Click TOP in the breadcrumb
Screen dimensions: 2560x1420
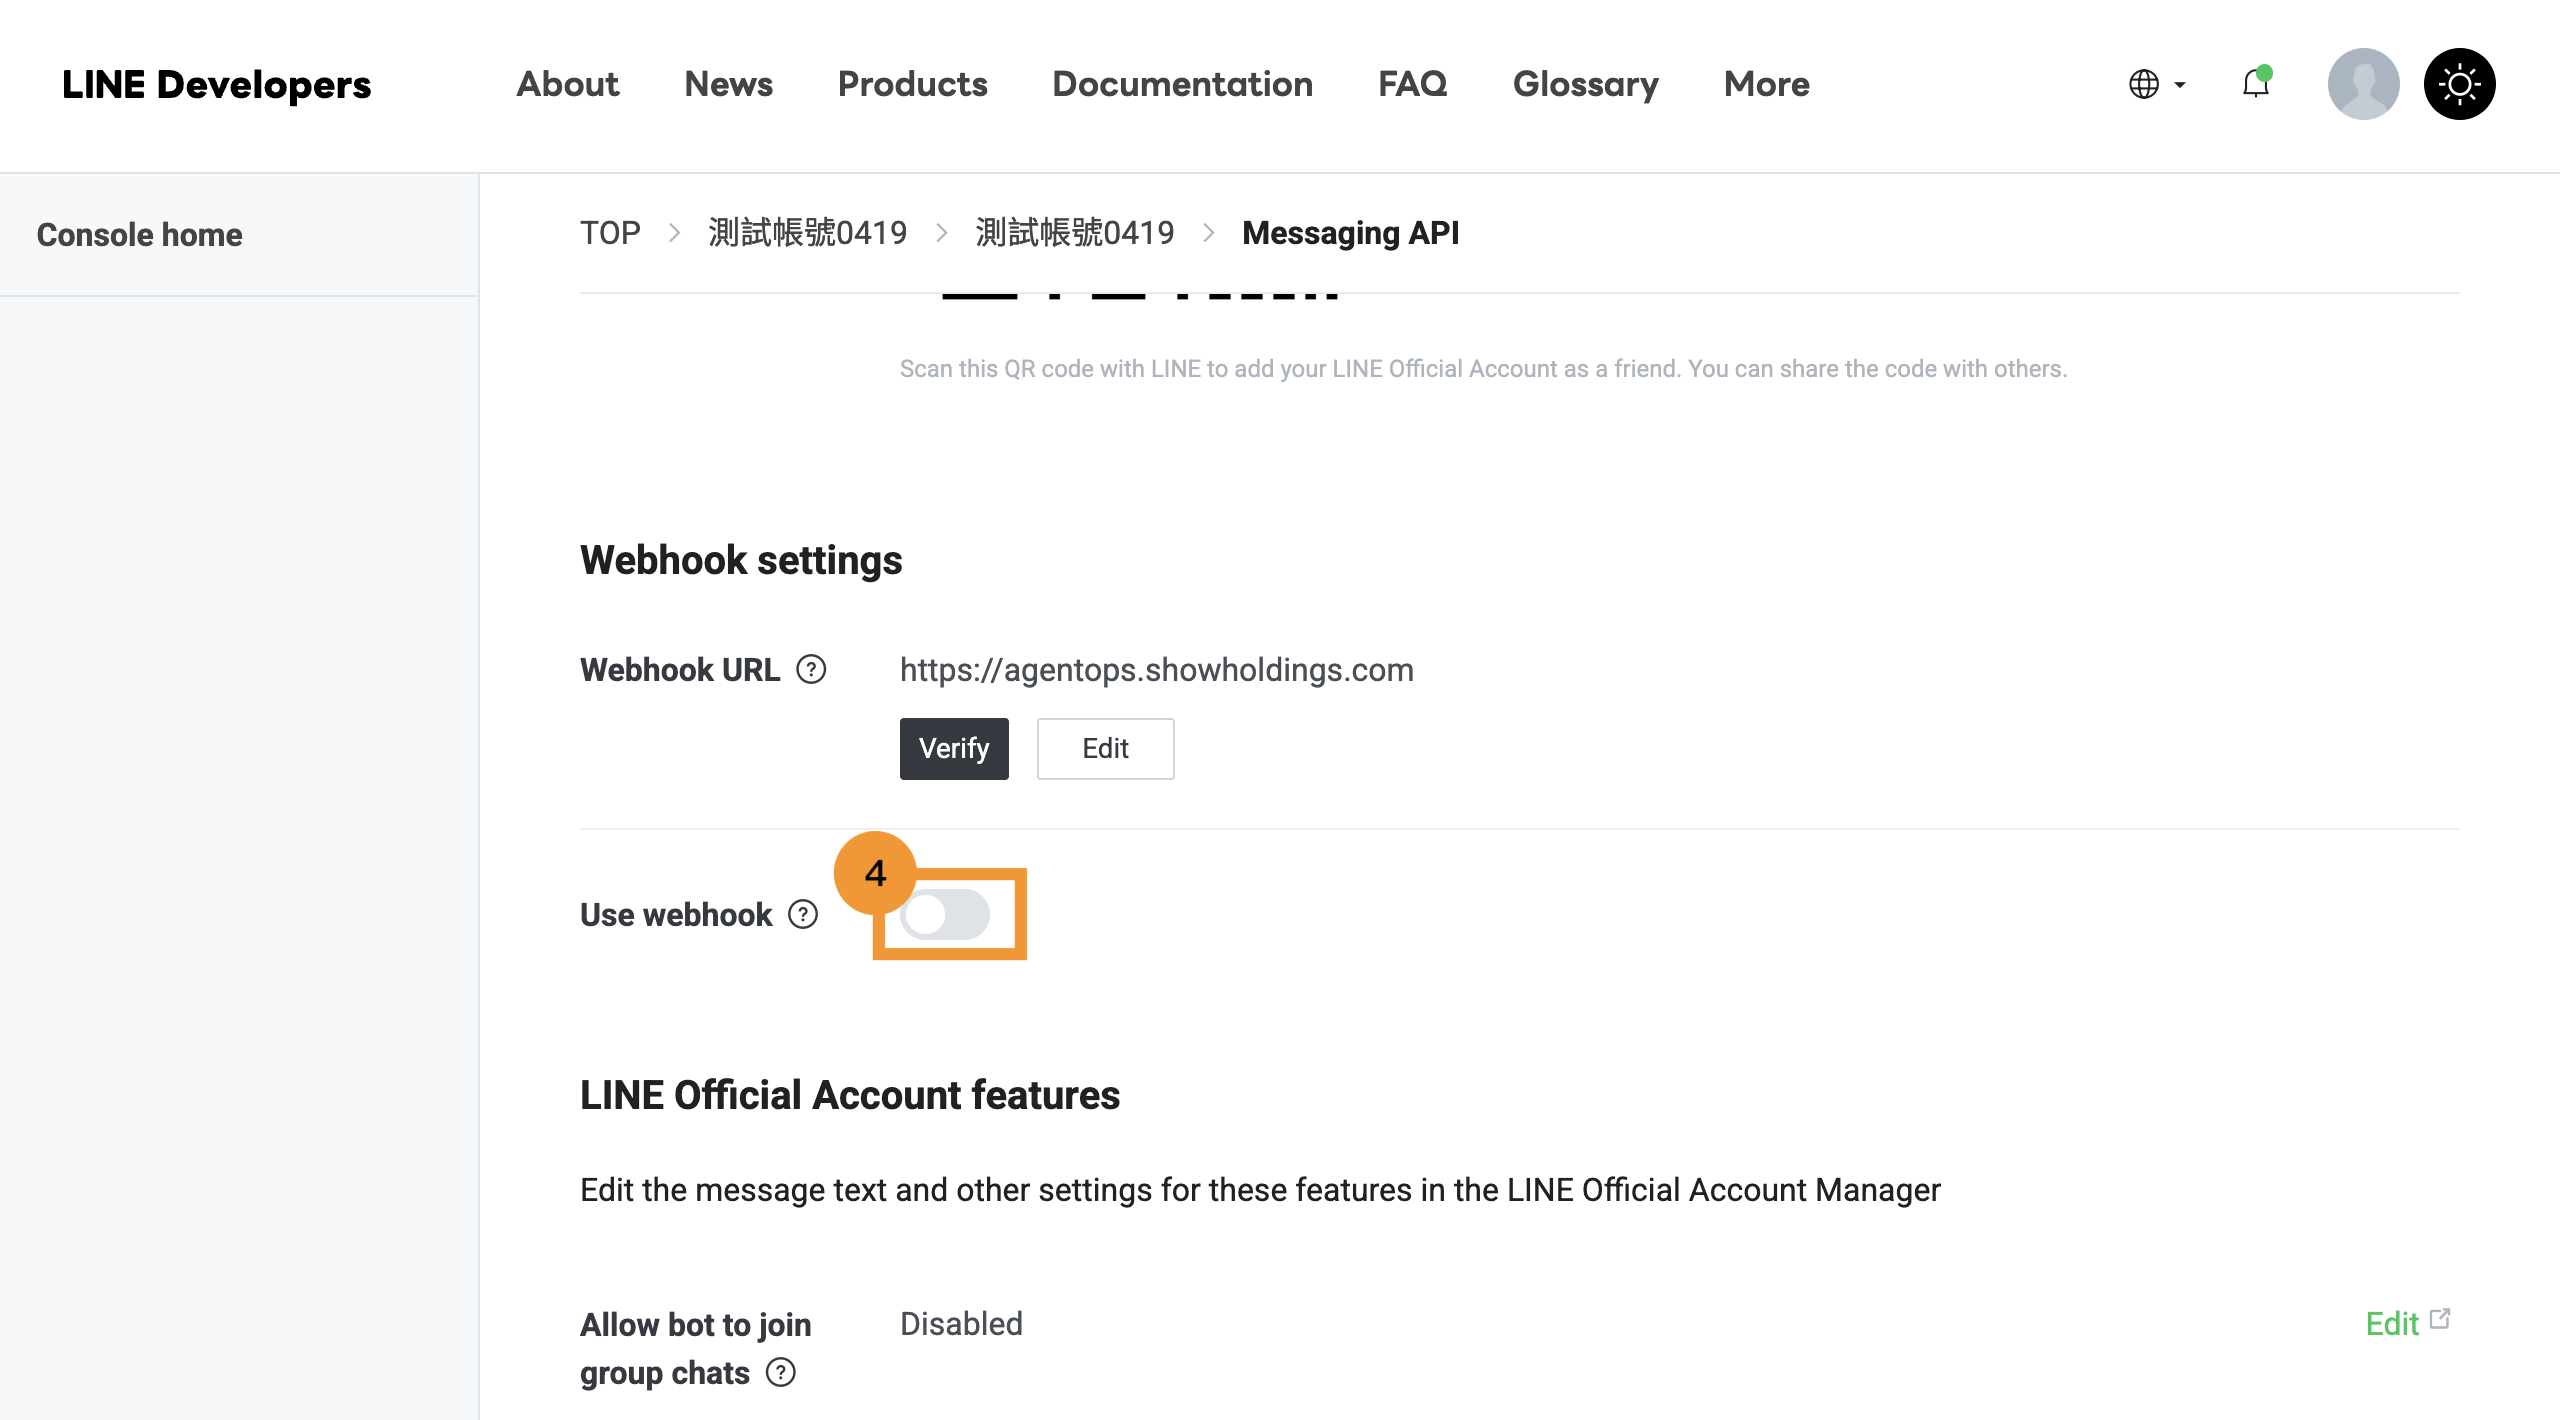610,233
